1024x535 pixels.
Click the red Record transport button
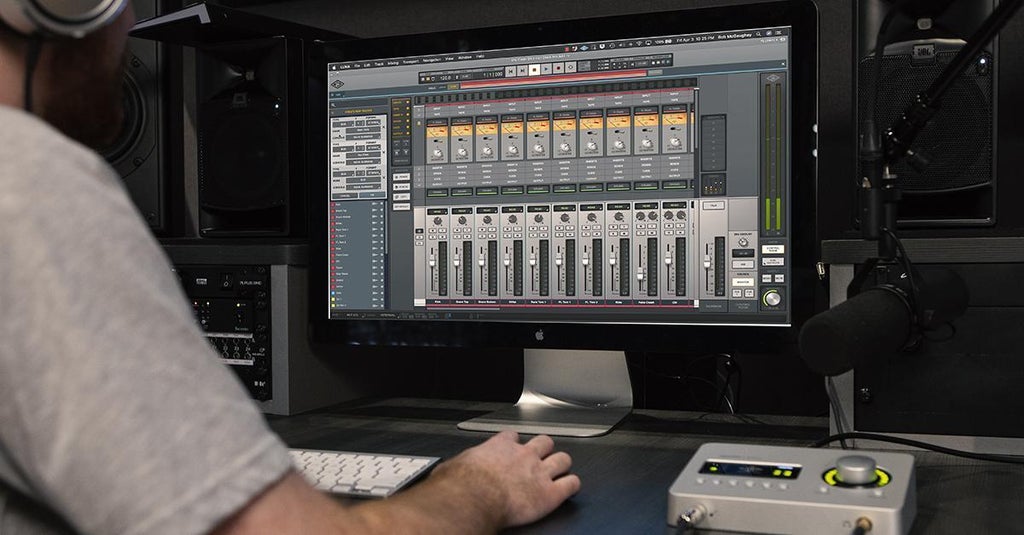pos(558,68)
